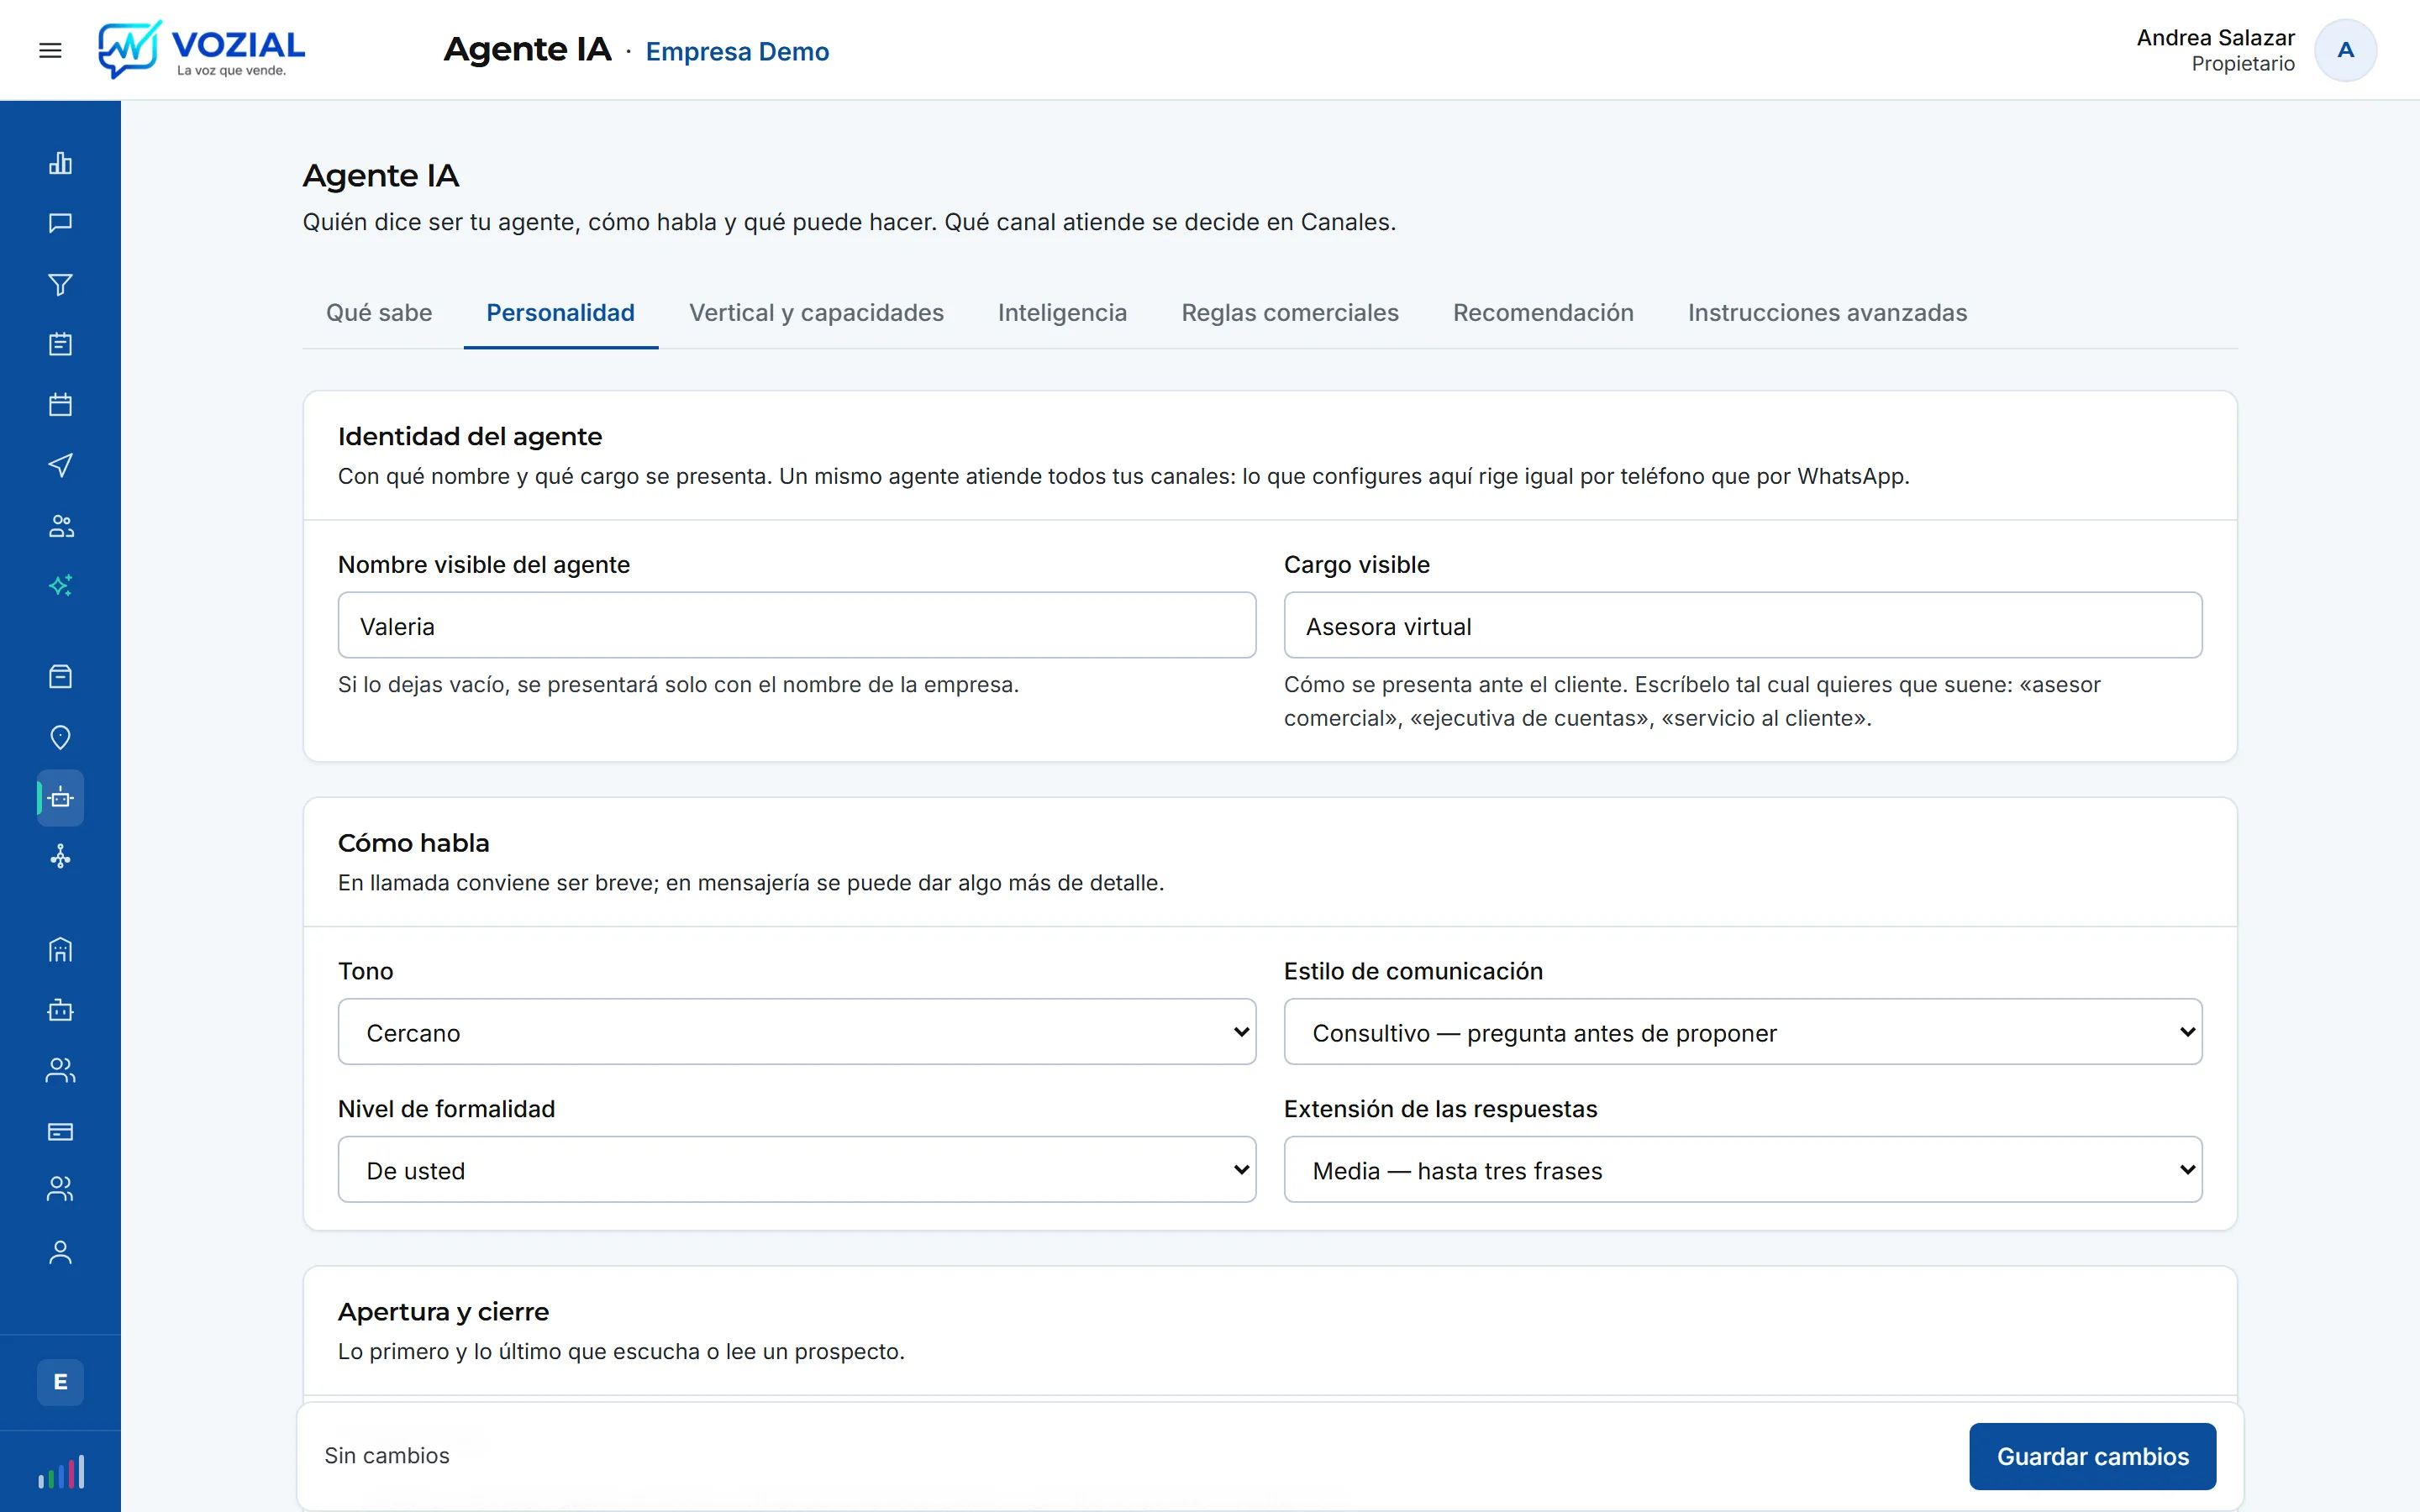Open the funnel icon in sidebar
The width and height of the screenshot is (2420, 1512).
coord(60,285)
